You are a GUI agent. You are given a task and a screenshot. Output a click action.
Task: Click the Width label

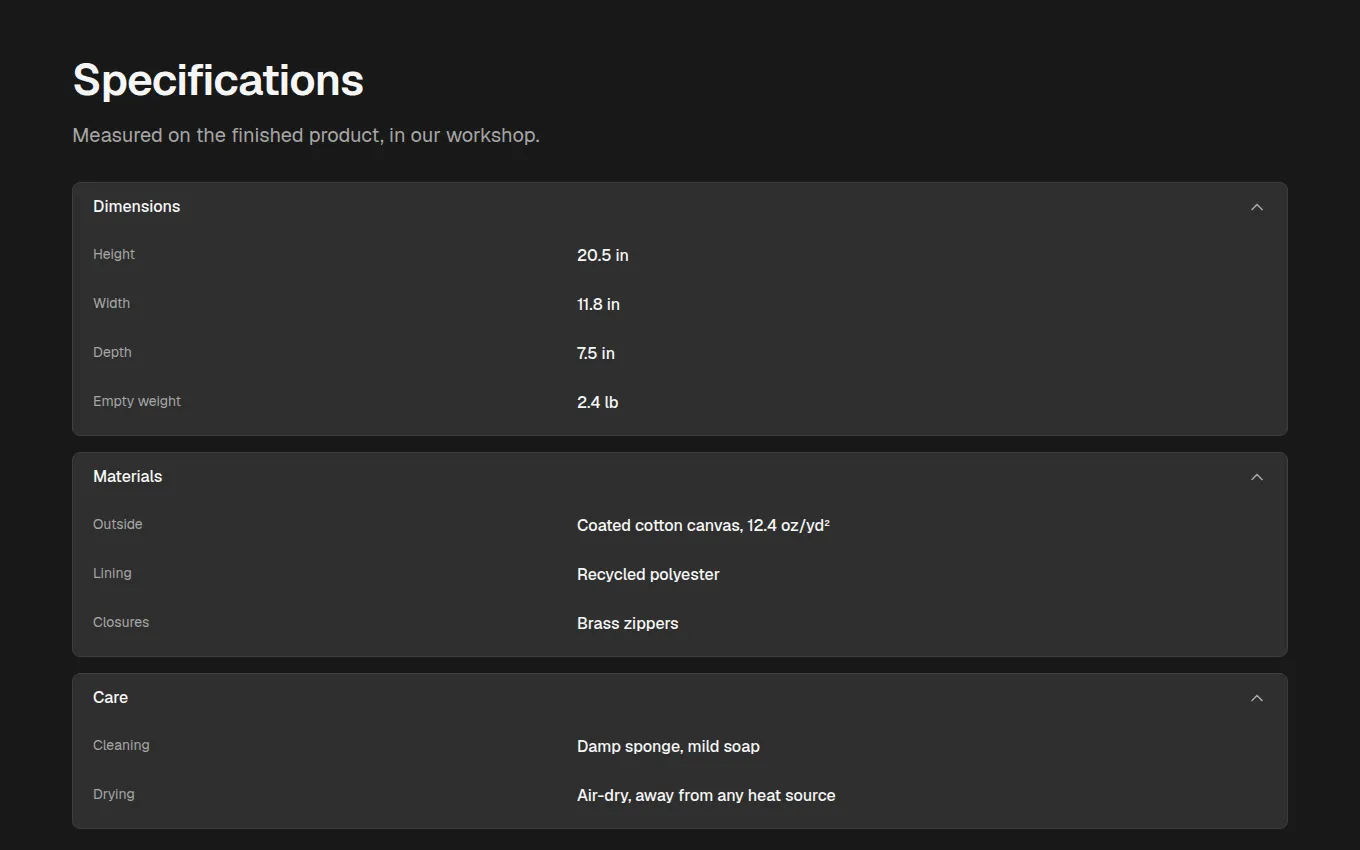coord(111,303)
